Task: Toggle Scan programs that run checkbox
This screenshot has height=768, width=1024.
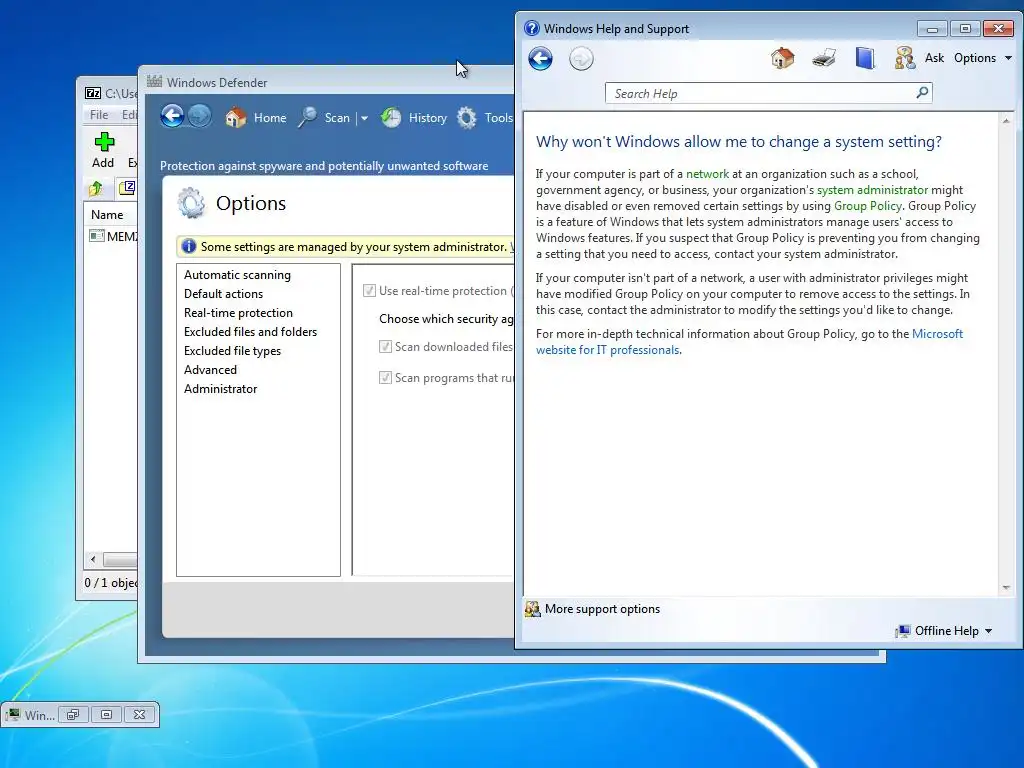Action: pyautogui.click(x=385, y=377)
